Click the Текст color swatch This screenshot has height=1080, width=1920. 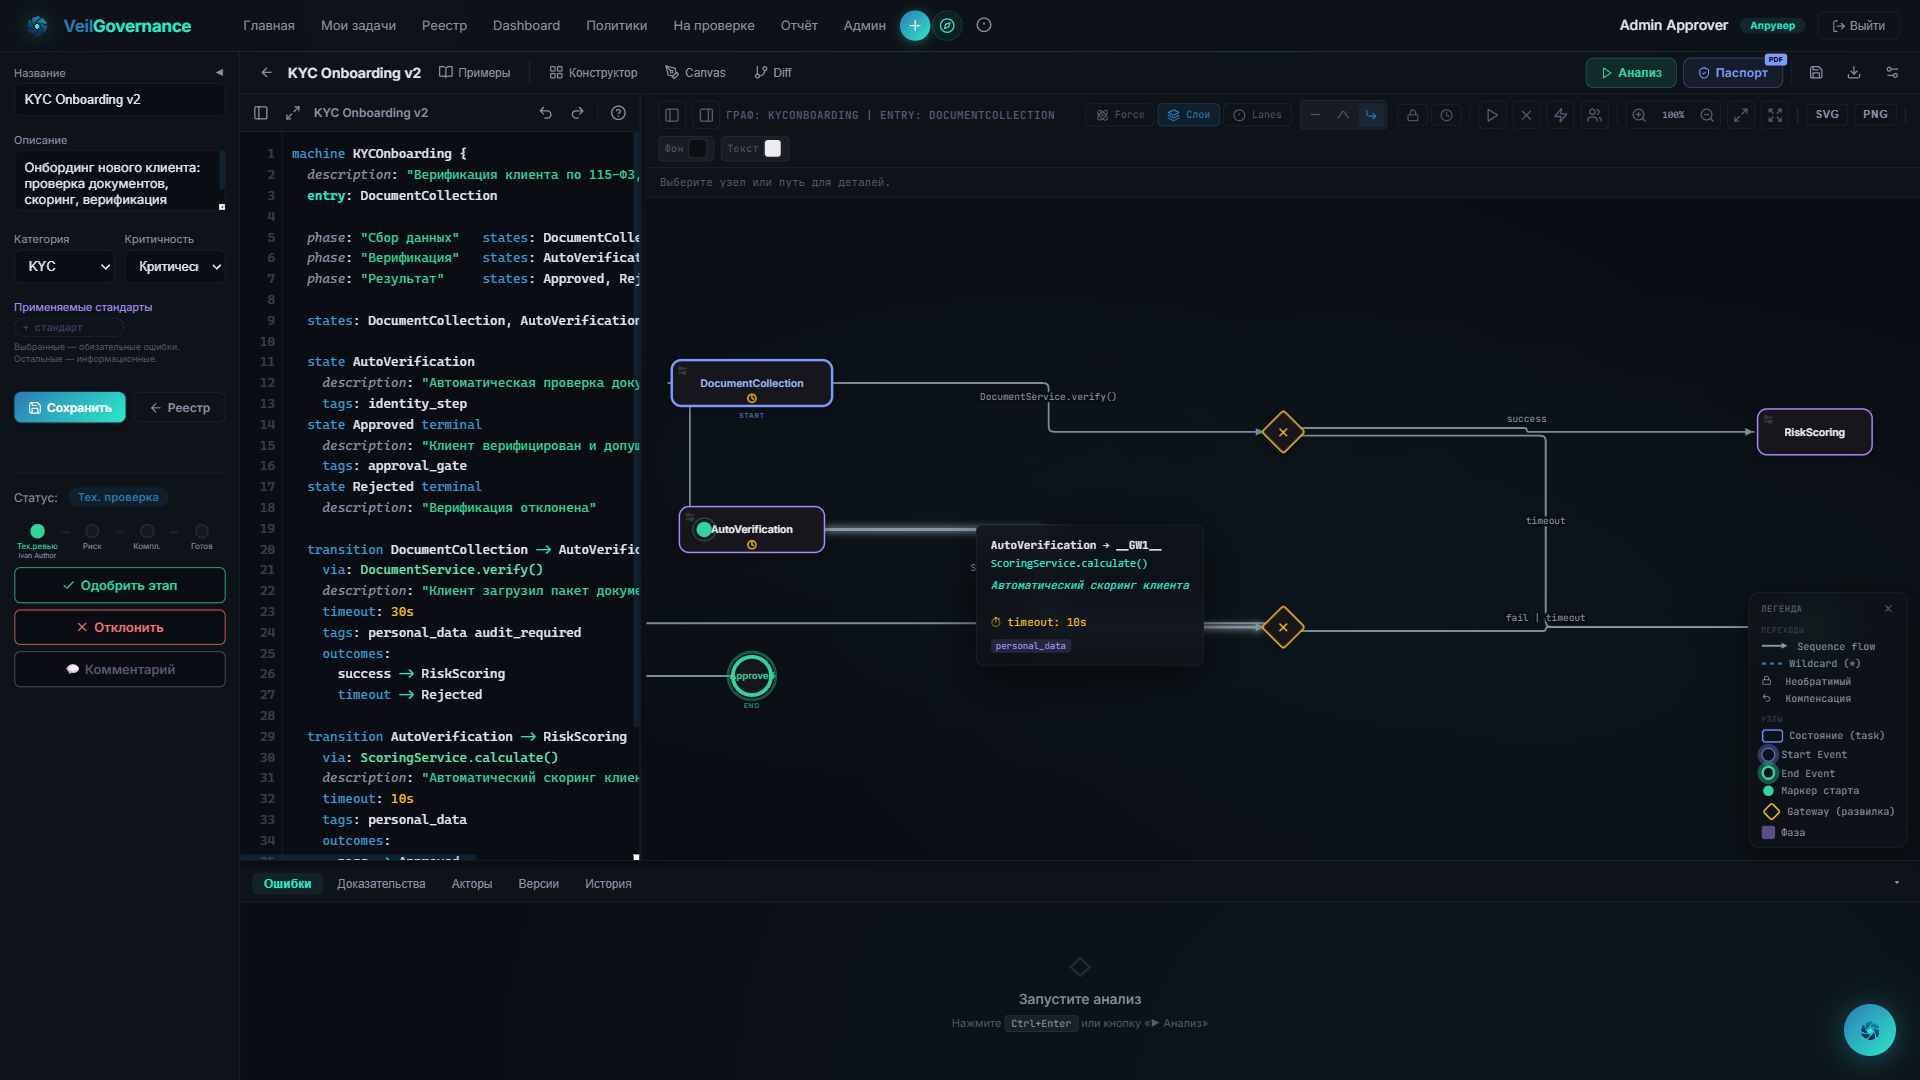click(x=771, y=148)
